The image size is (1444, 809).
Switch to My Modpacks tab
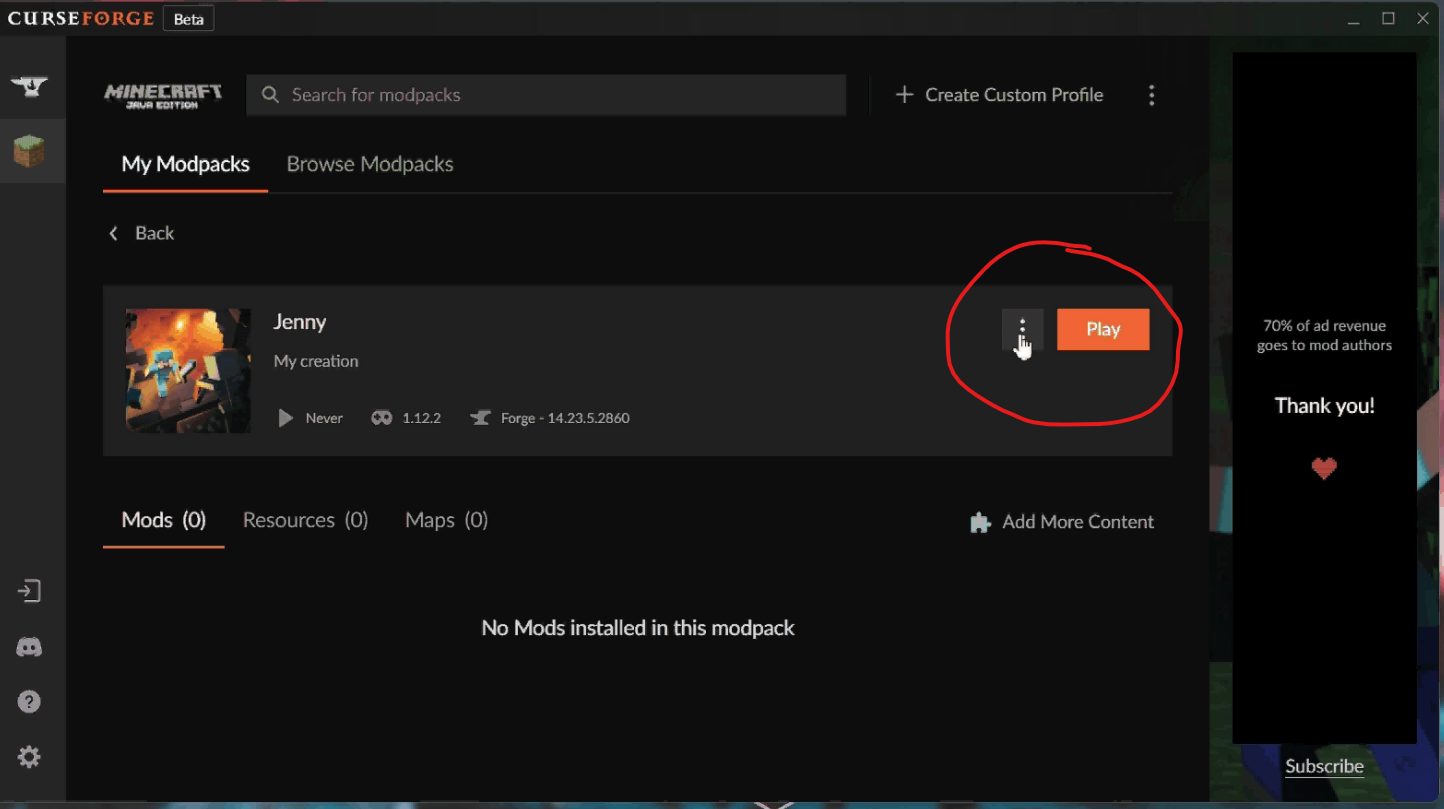[186, 164]
